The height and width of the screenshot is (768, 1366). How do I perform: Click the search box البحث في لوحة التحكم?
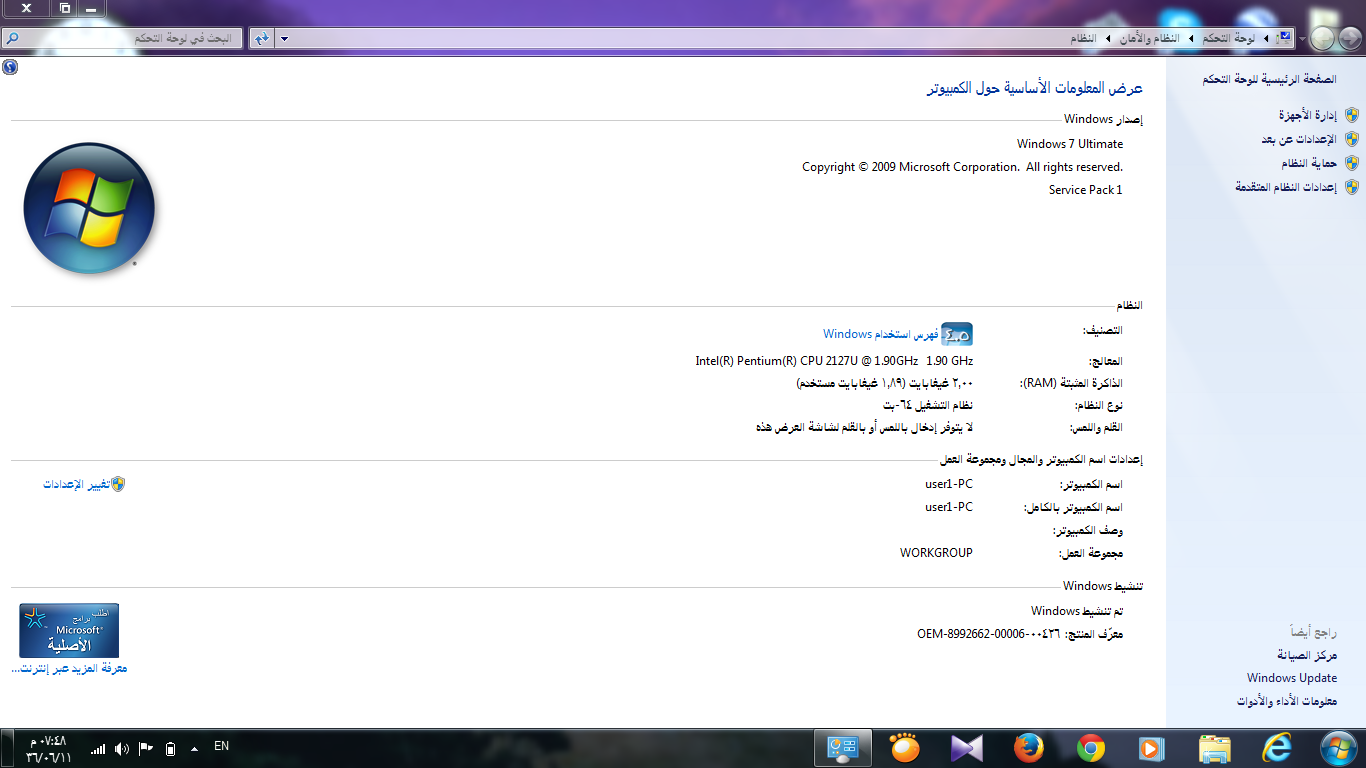point(121,38)
